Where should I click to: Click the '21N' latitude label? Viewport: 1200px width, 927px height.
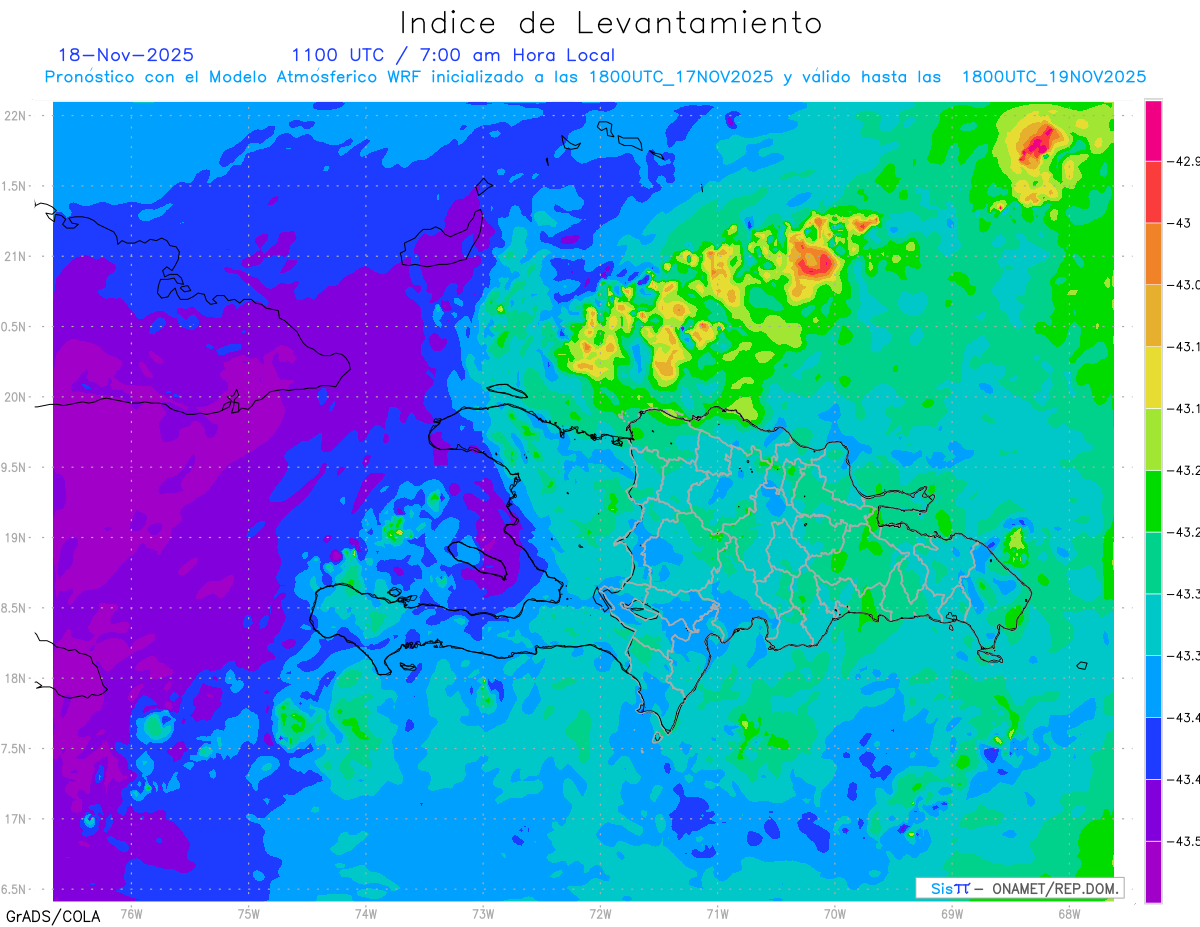tap(16, 256)
